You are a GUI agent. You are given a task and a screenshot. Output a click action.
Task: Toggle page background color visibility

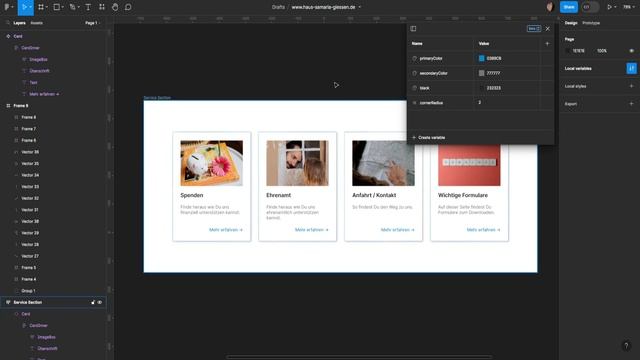(x=631, y=51)
